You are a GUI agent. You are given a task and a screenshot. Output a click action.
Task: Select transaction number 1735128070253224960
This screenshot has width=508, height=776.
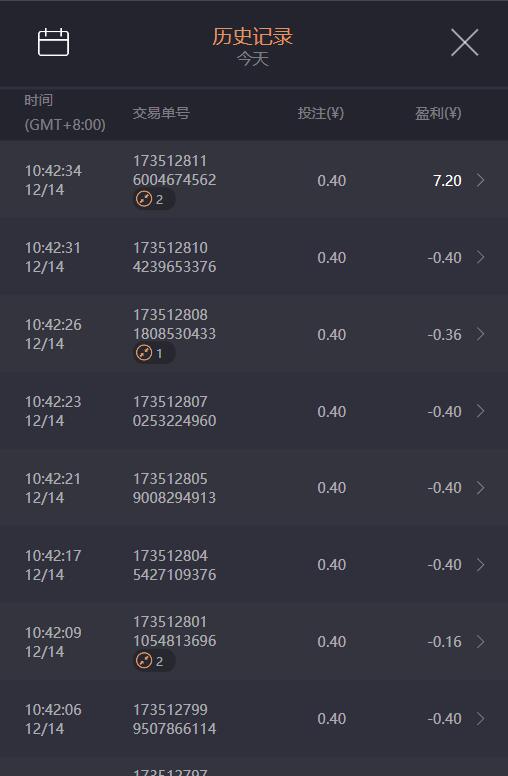pyautogui.click(x=174, y=411)
